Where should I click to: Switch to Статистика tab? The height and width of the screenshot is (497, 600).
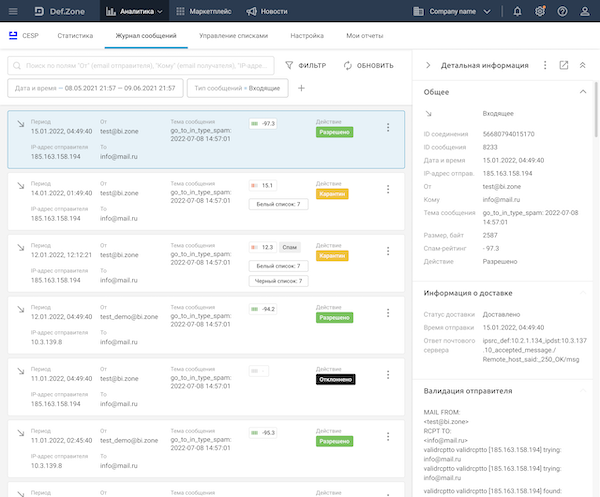coord(75,36)
